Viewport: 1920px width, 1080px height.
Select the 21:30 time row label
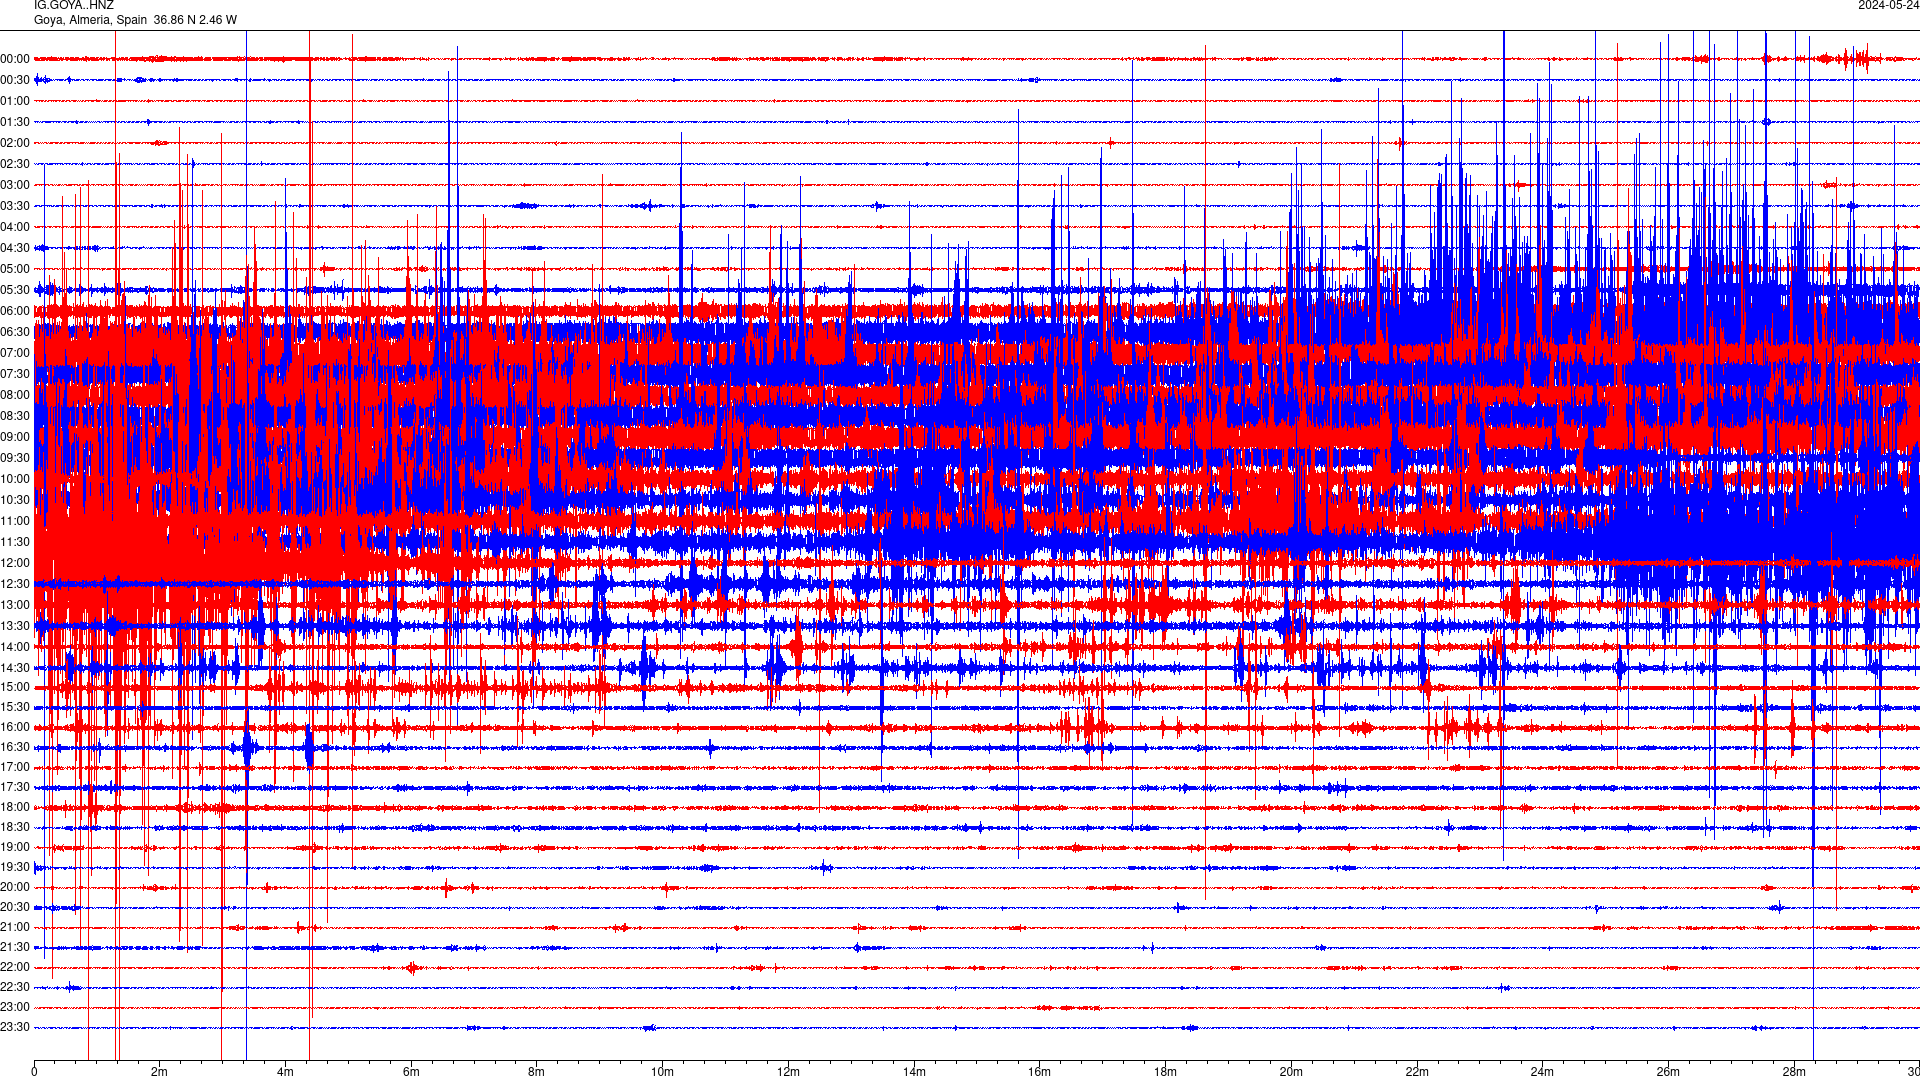pyautogui.click(x=15, y=947)
